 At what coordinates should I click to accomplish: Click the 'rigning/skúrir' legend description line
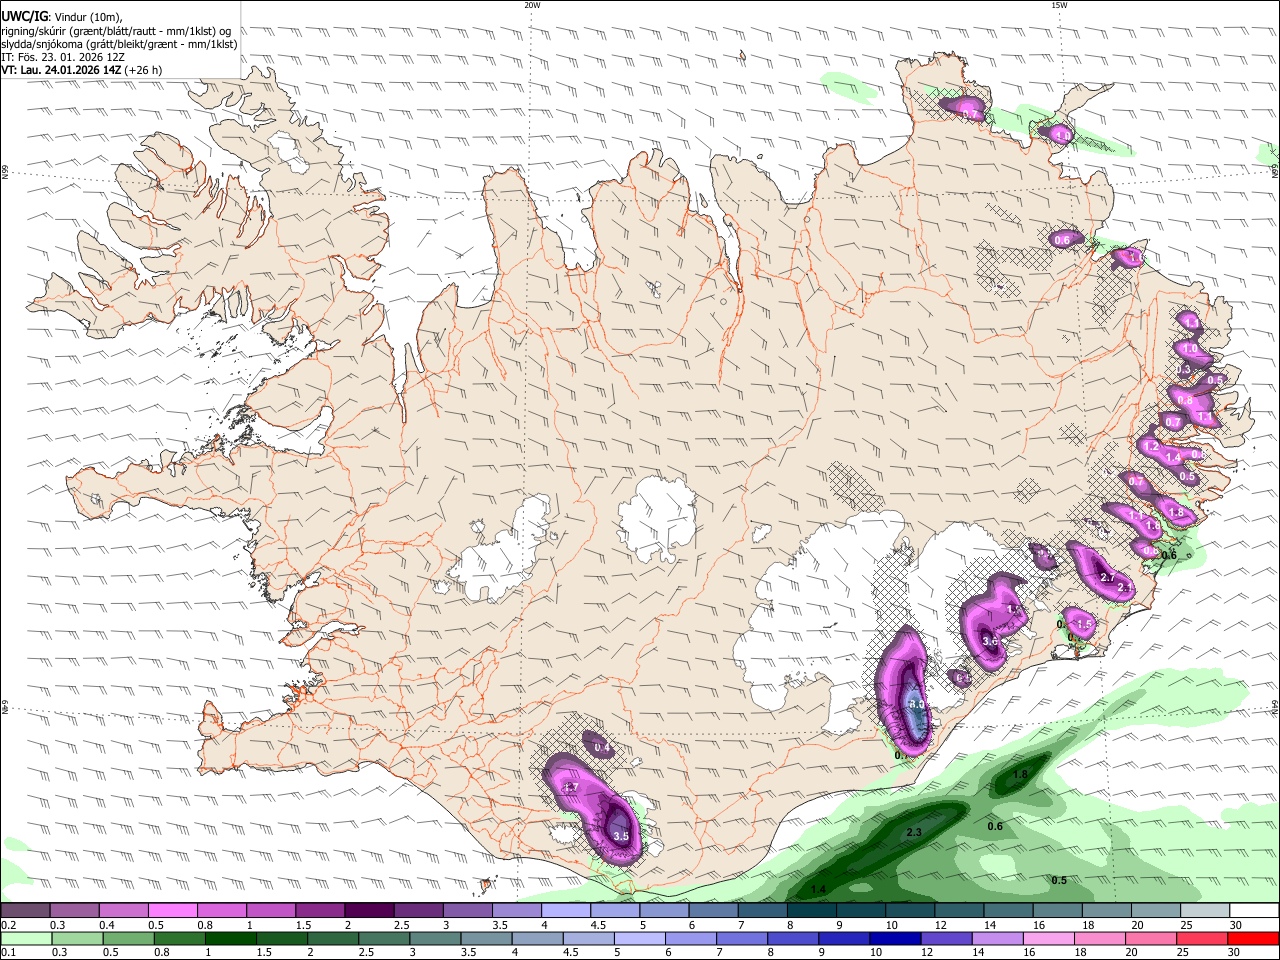pyautogui.click(x=116, y=30)
